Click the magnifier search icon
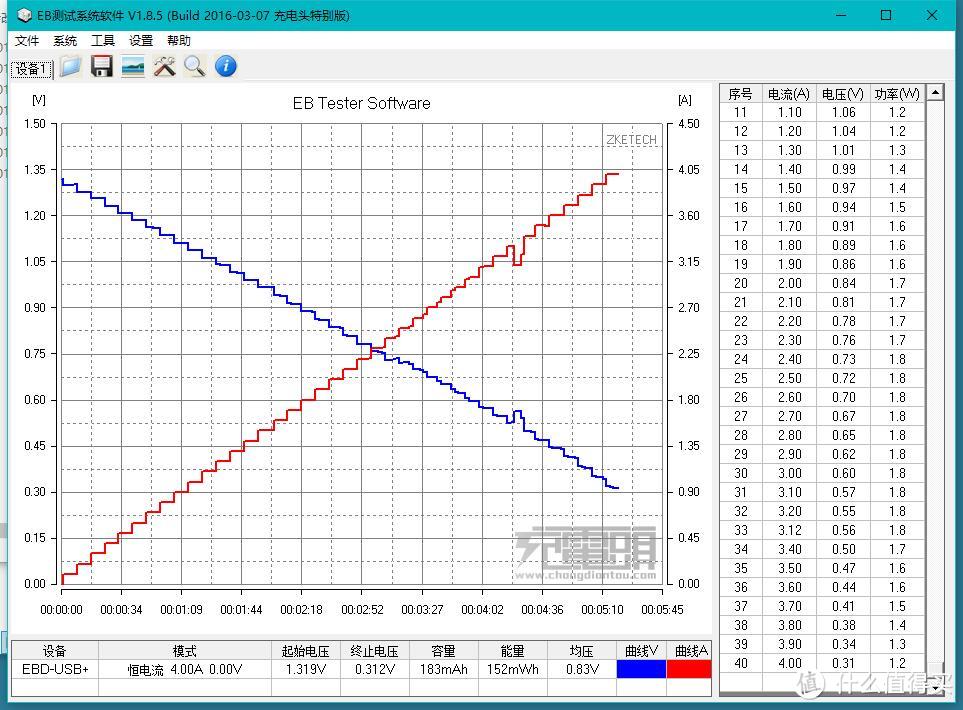Screen dimensions: 963x710 tap(195, 66)
